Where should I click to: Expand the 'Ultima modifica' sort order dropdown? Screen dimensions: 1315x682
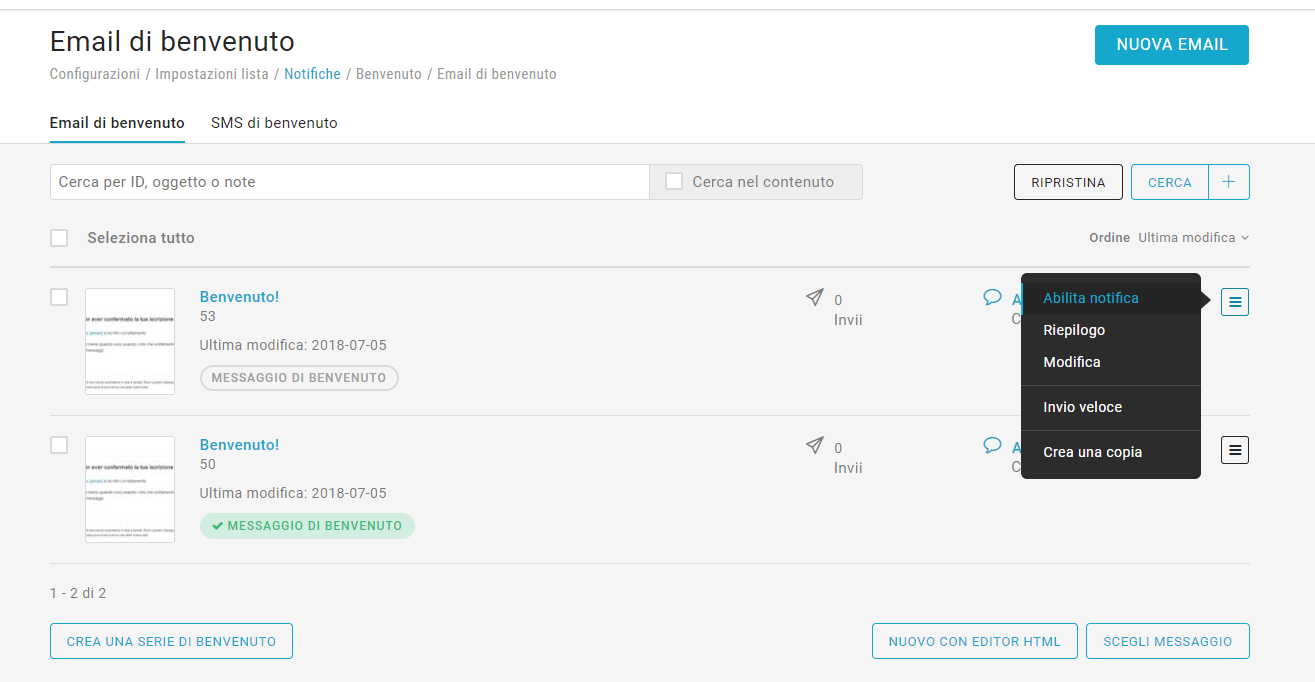1194,238
